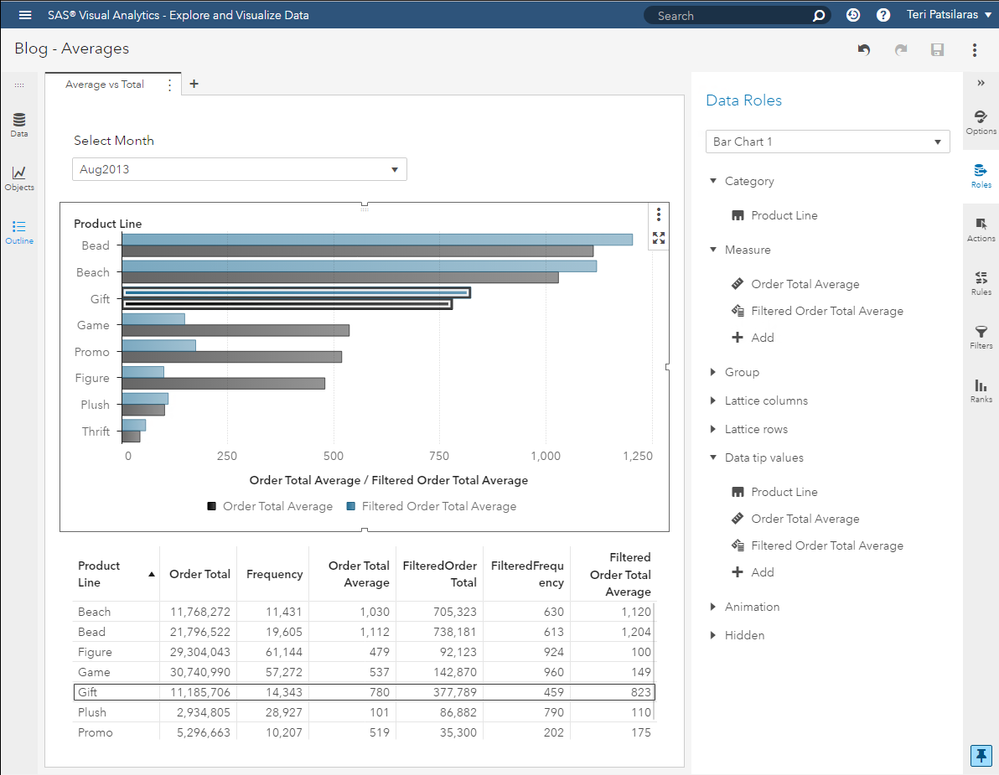Open the Select Month dropdown
The height and width of the screenshot is (775, 999).
tap(240, 170)
